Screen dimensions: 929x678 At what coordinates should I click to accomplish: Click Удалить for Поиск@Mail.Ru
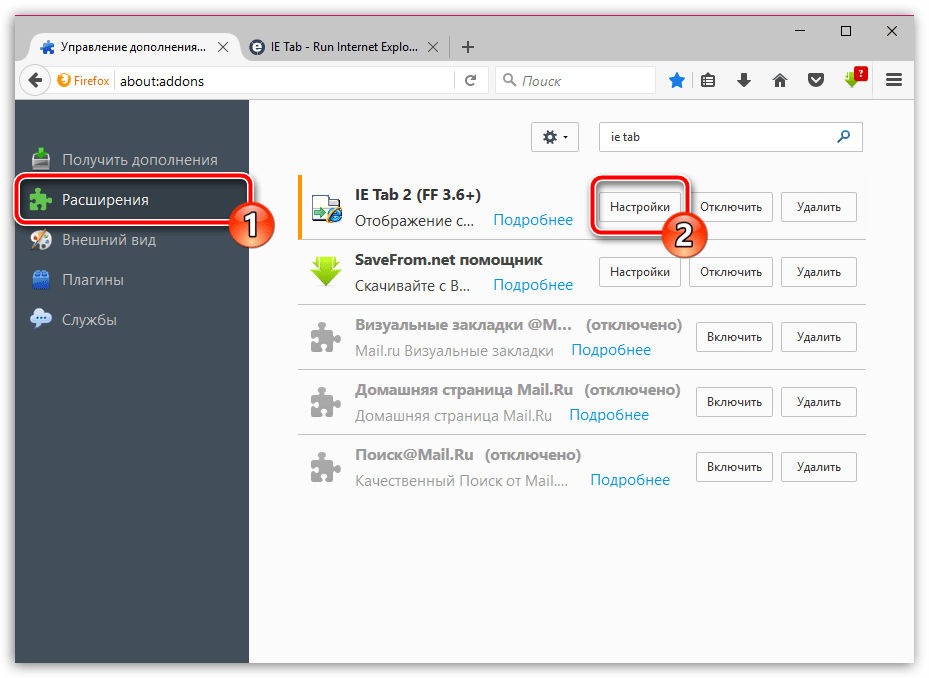pyautogui.click(x=819, y=467)
